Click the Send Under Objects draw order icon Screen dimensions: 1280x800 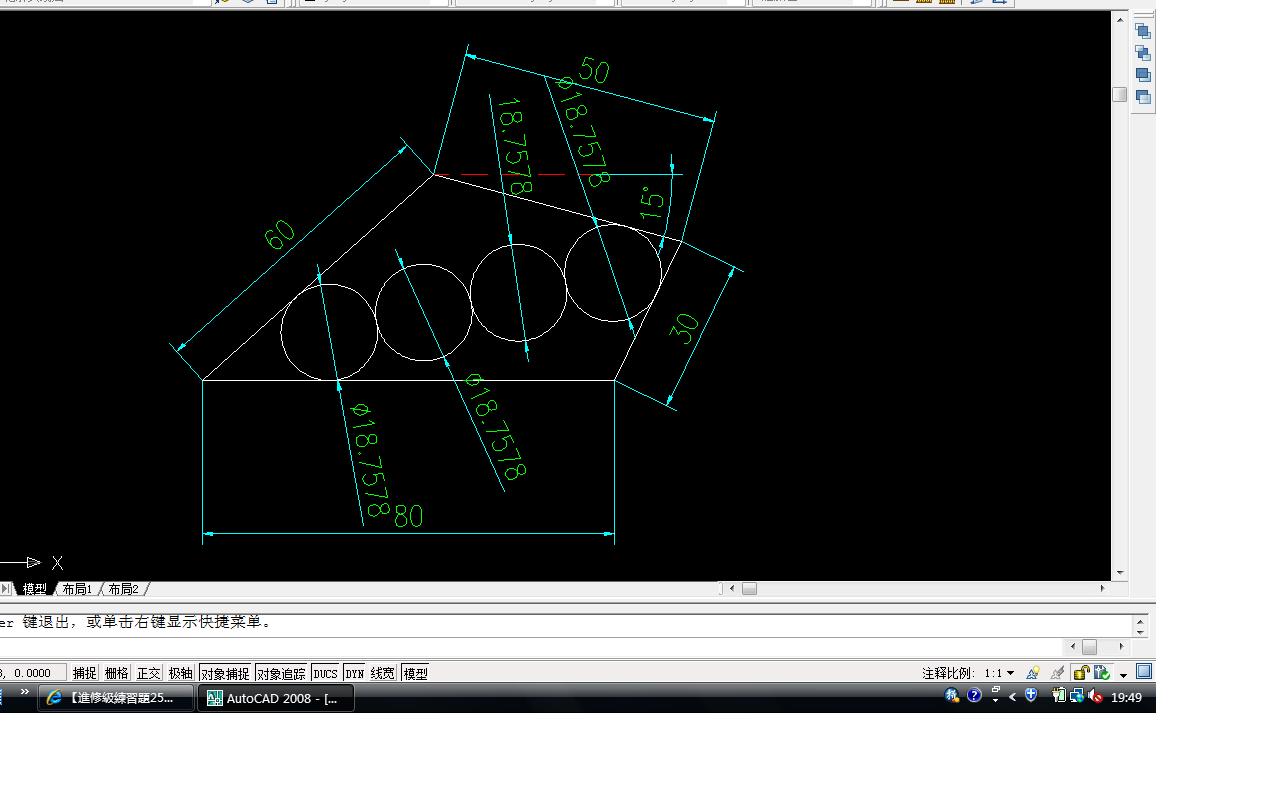tap(1143, 97)
